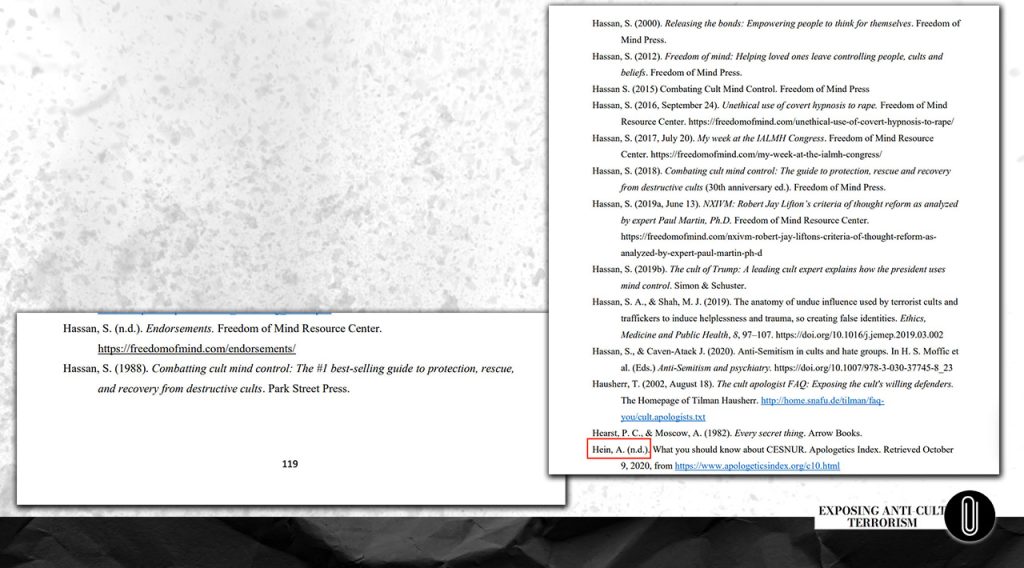The width and height of the screenshot is (1024, 568).
Task: Click the my-week-at-the-ialmh-congress URL text
Action: pyautogui.click(x=766, y=154)
